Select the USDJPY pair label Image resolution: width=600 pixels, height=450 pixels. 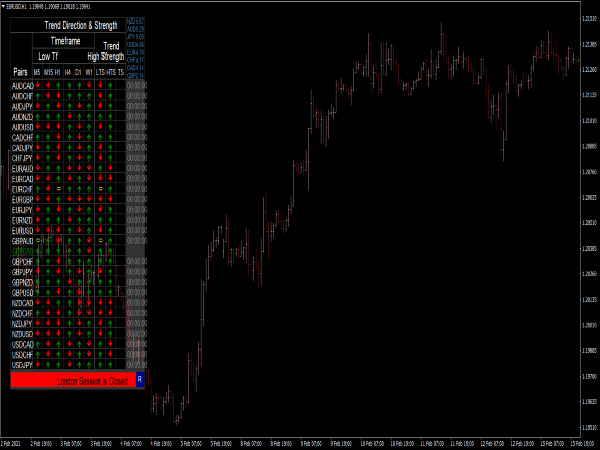pyautogui.click(x=22, y=365)
